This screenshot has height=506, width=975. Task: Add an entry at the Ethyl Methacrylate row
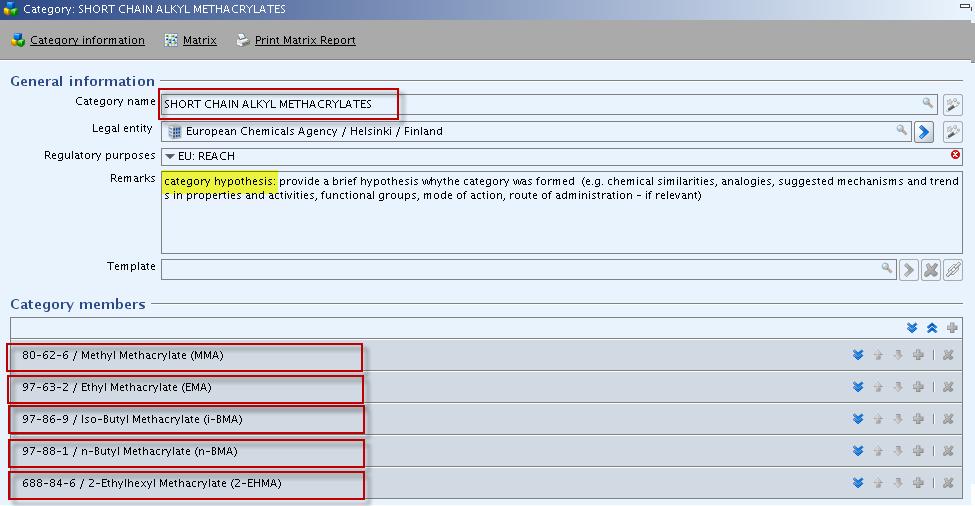tap(918, 387)
